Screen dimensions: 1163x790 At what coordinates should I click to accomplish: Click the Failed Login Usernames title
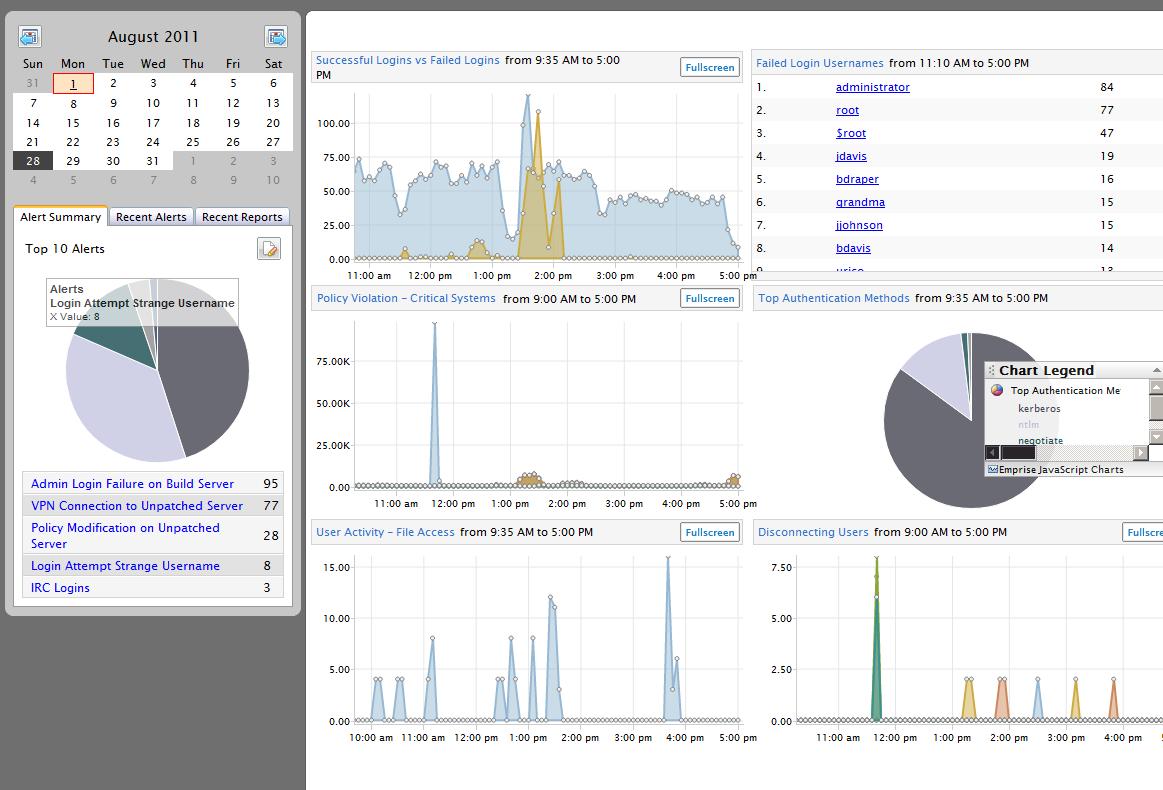[x=820, y=63]
